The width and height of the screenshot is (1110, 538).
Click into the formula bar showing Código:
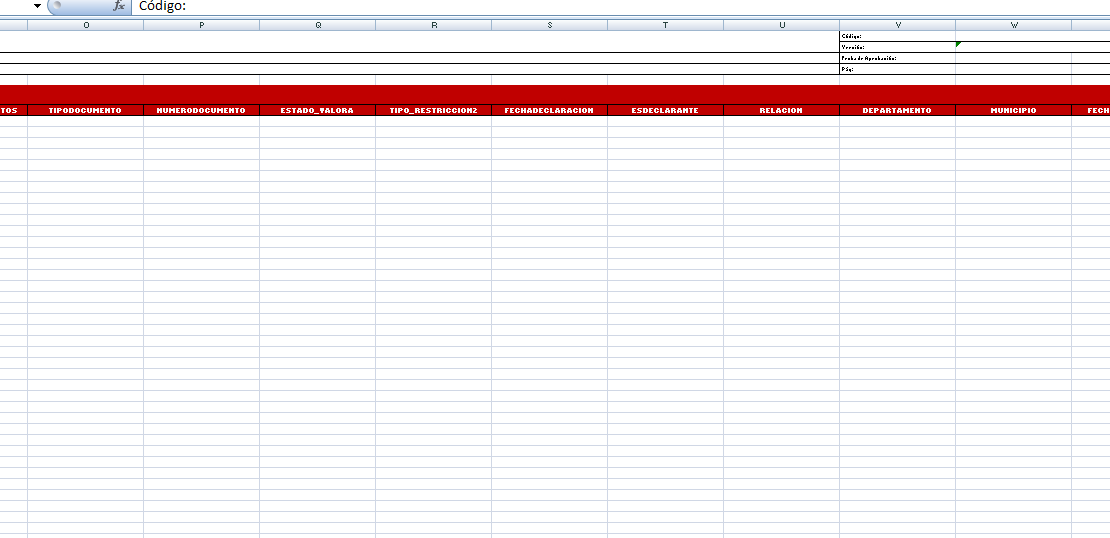click(621, 6)
